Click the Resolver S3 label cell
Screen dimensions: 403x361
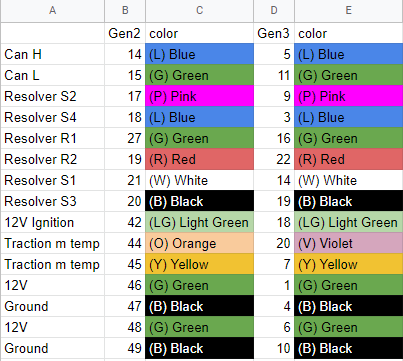pos(52,201)
